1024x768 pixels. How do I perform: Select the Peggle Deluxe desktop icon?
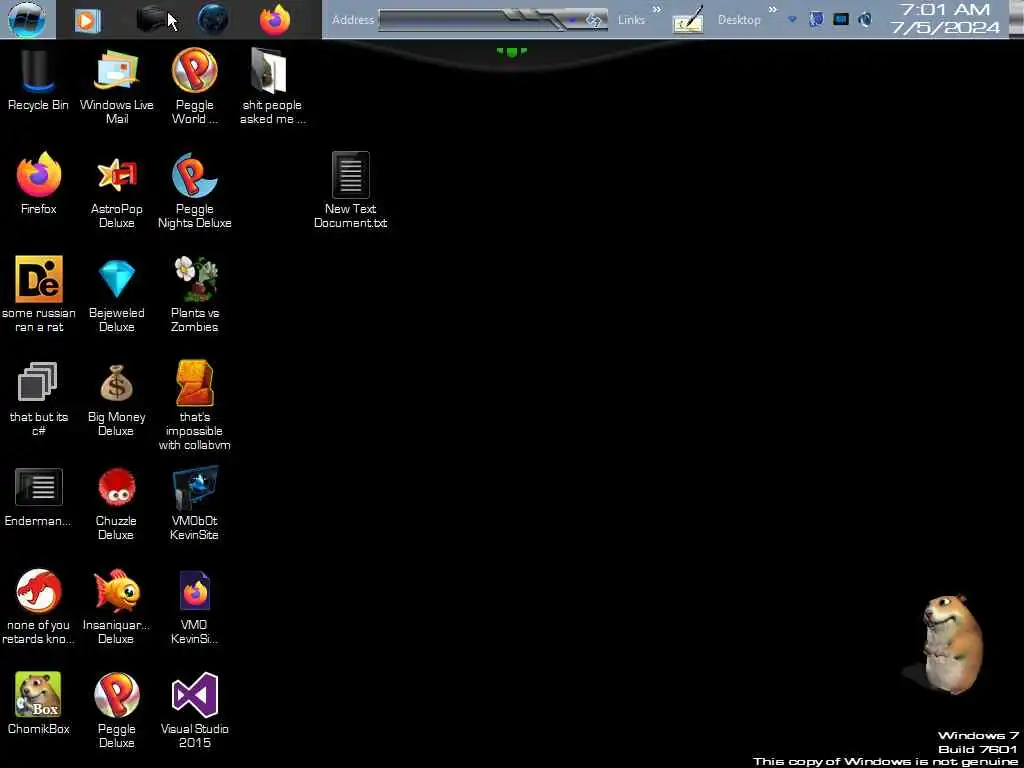coord(117,711)
